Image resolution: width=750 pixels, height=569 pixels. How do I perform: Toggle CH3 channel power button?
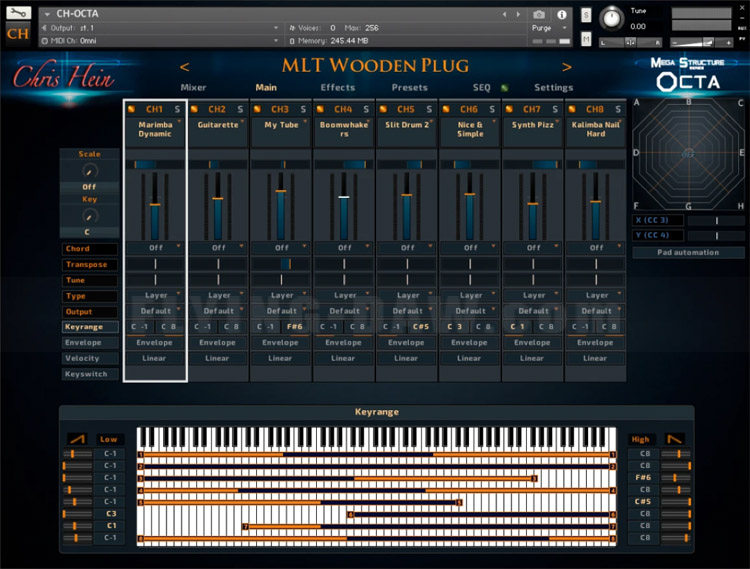pyautogui.click(x=257, y=109)
